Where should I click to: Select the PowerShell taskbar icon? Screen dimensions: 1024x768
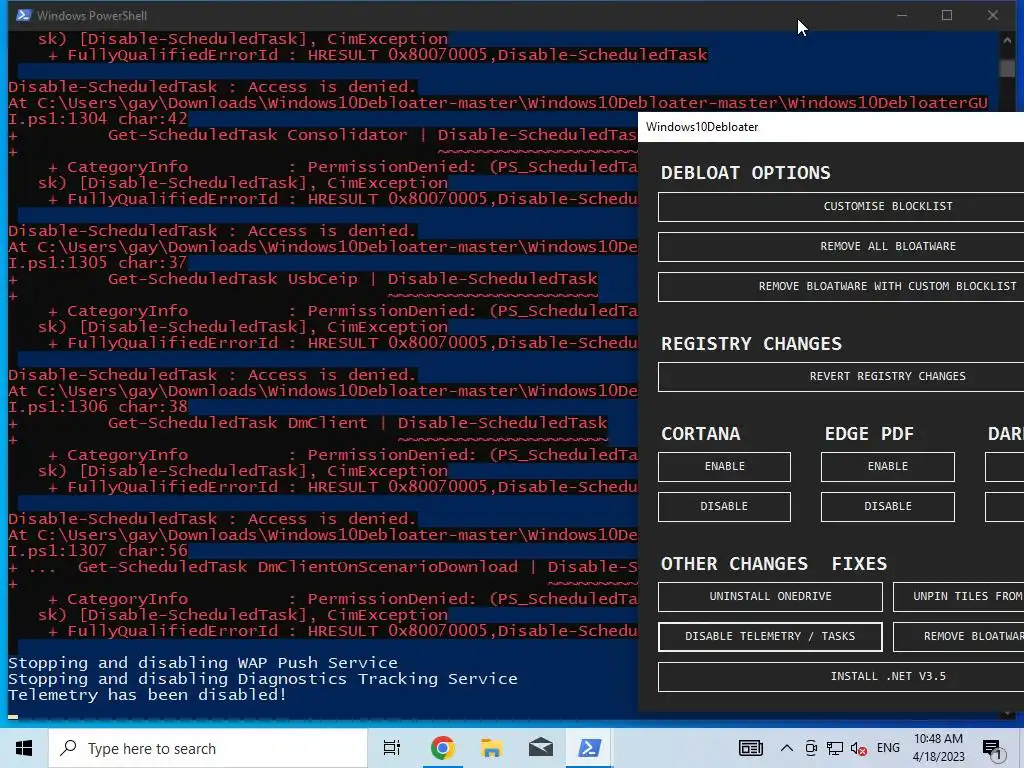coord(590,748)
